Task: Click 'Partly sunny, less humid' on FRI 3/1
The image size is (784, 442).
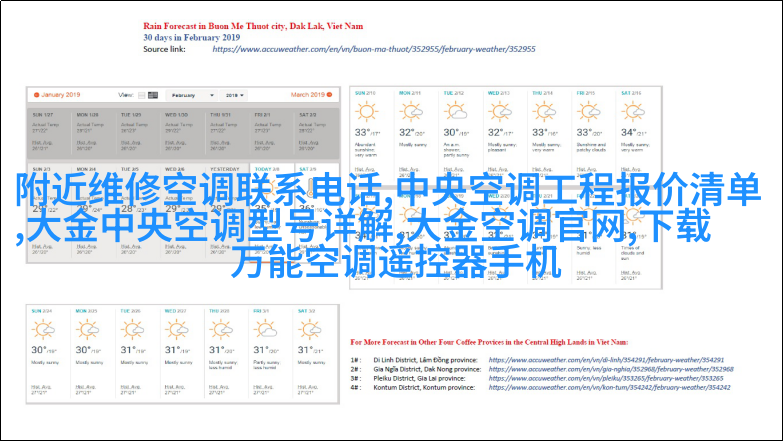Action: pyautogui.click(x=266, y=365)
